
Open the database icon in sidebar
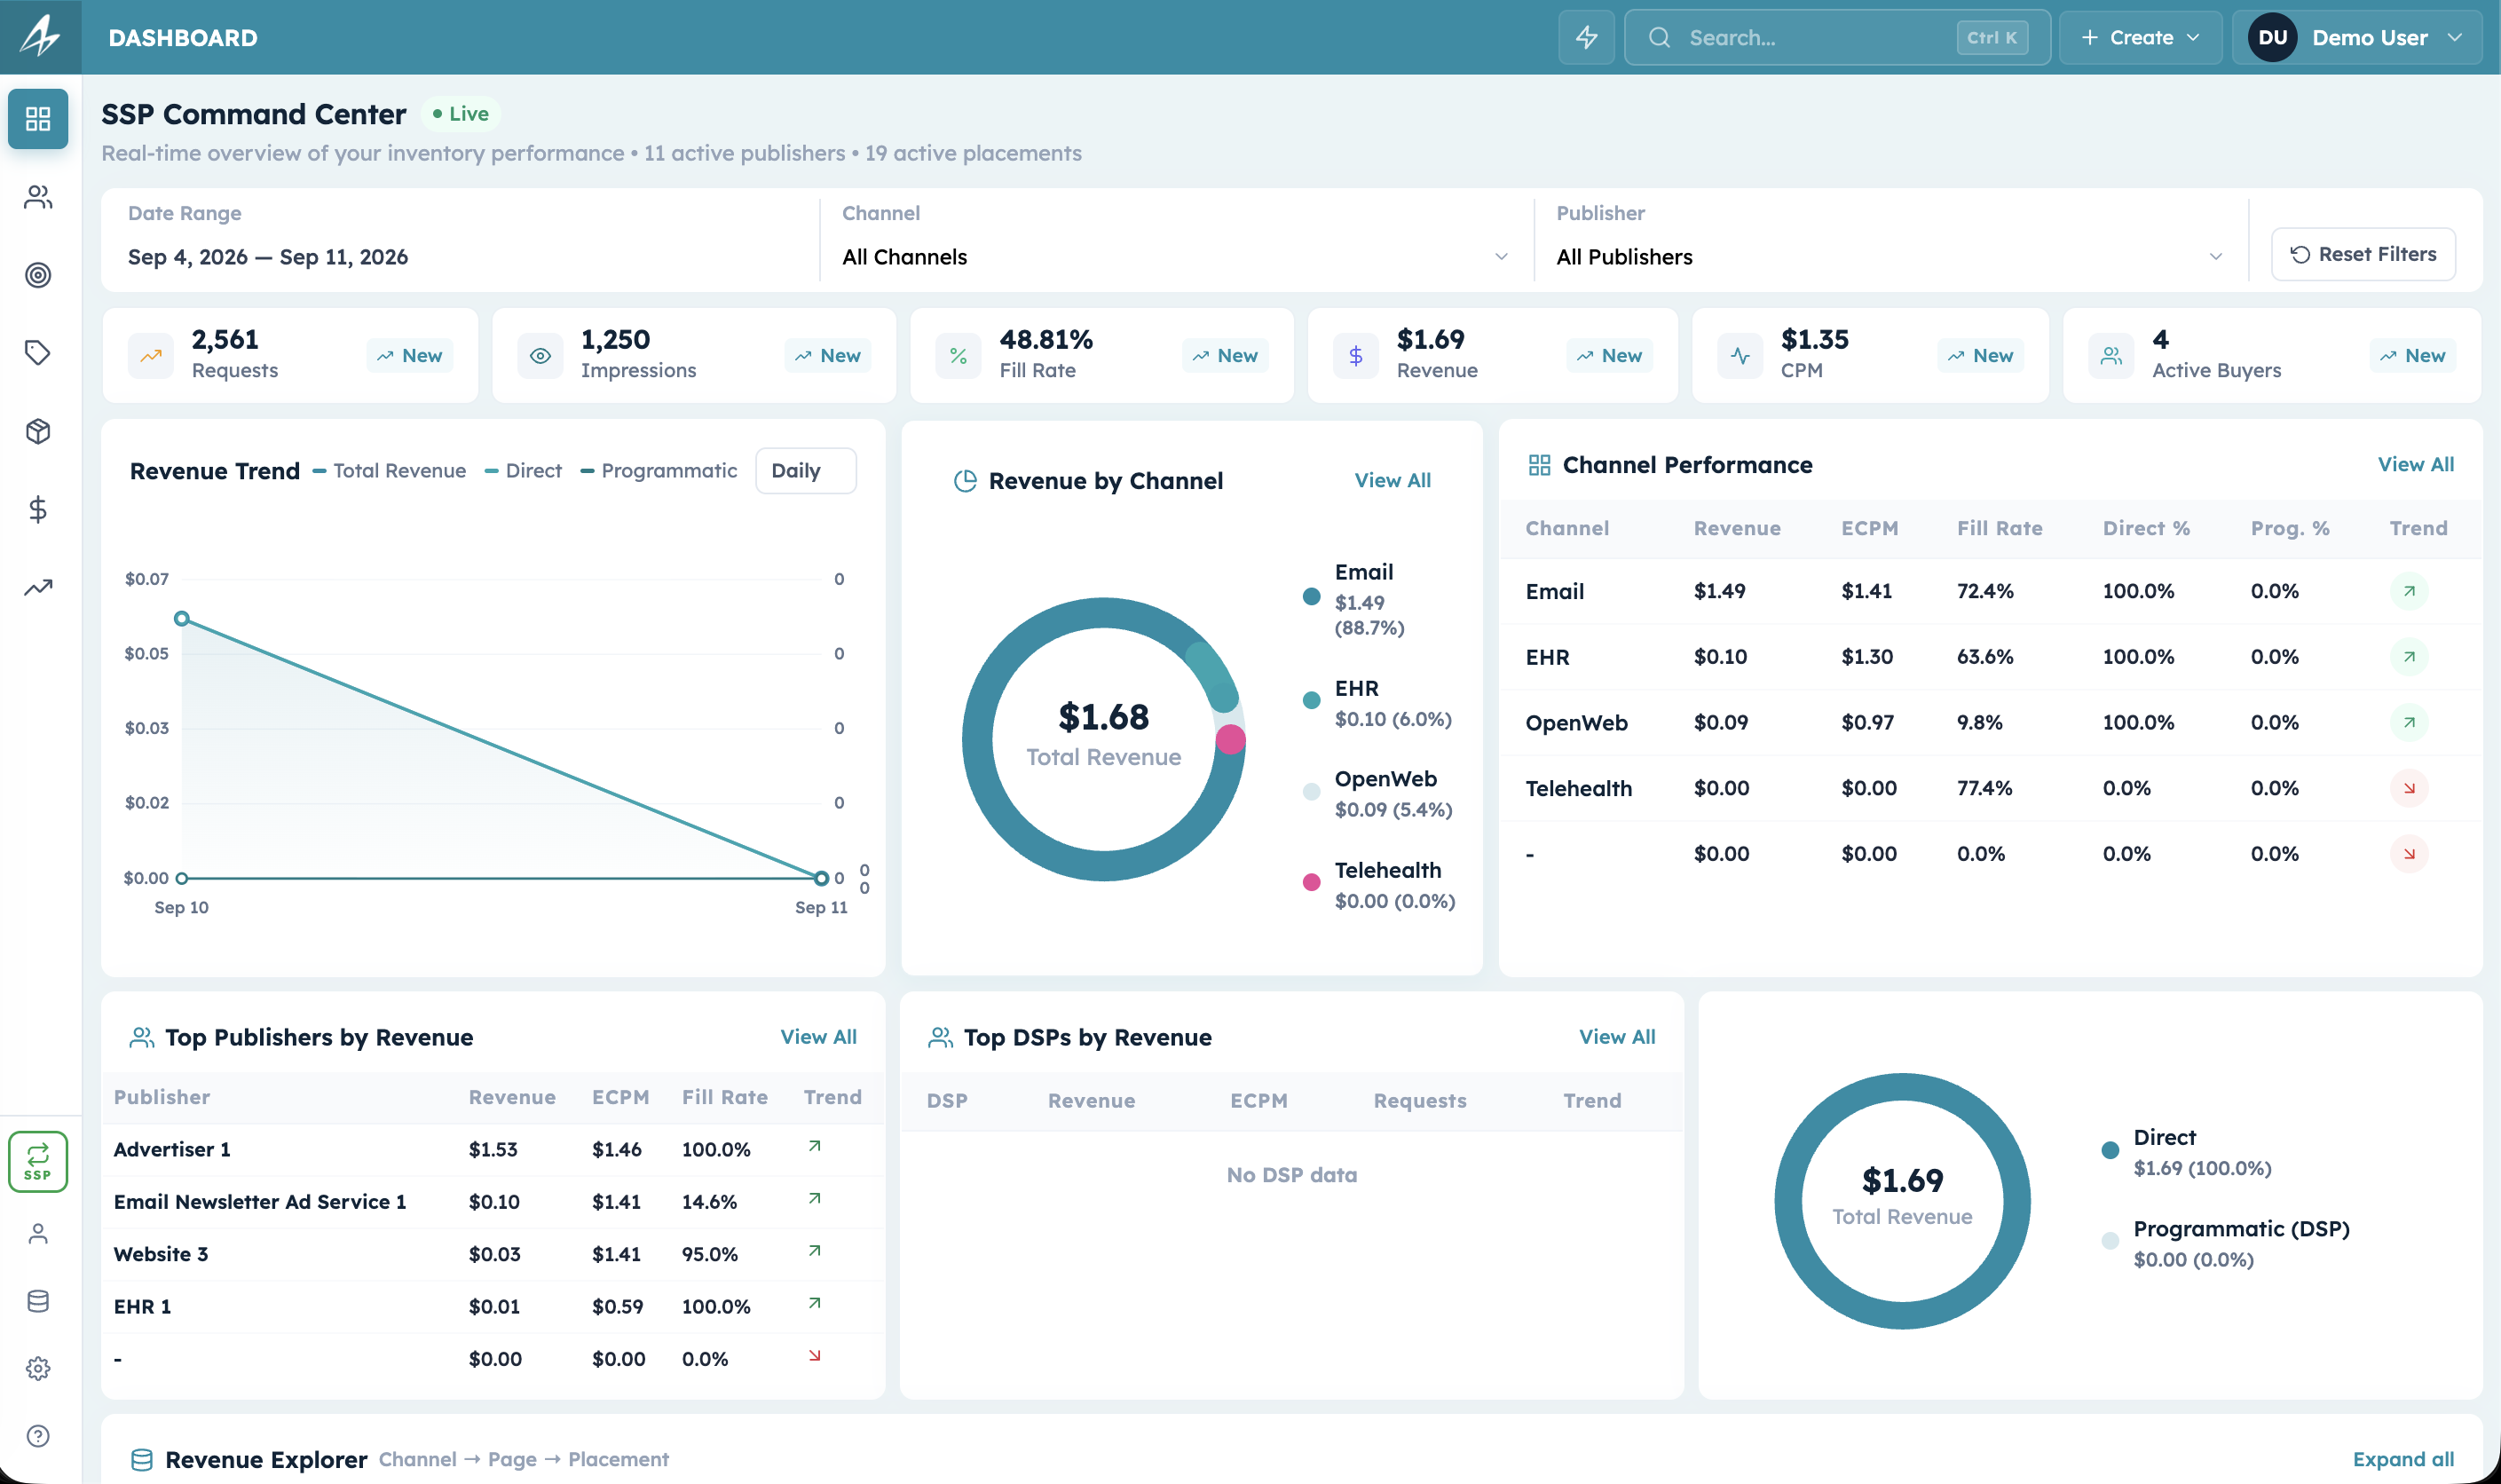click(x=38, y=1301)
